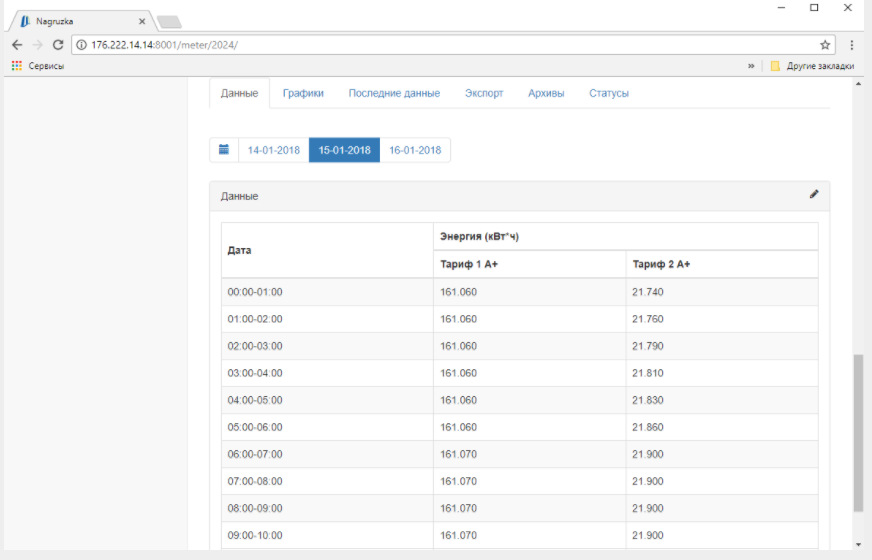Open the Последние данные tab
This screenshot has width=872, height=560.
394,93
